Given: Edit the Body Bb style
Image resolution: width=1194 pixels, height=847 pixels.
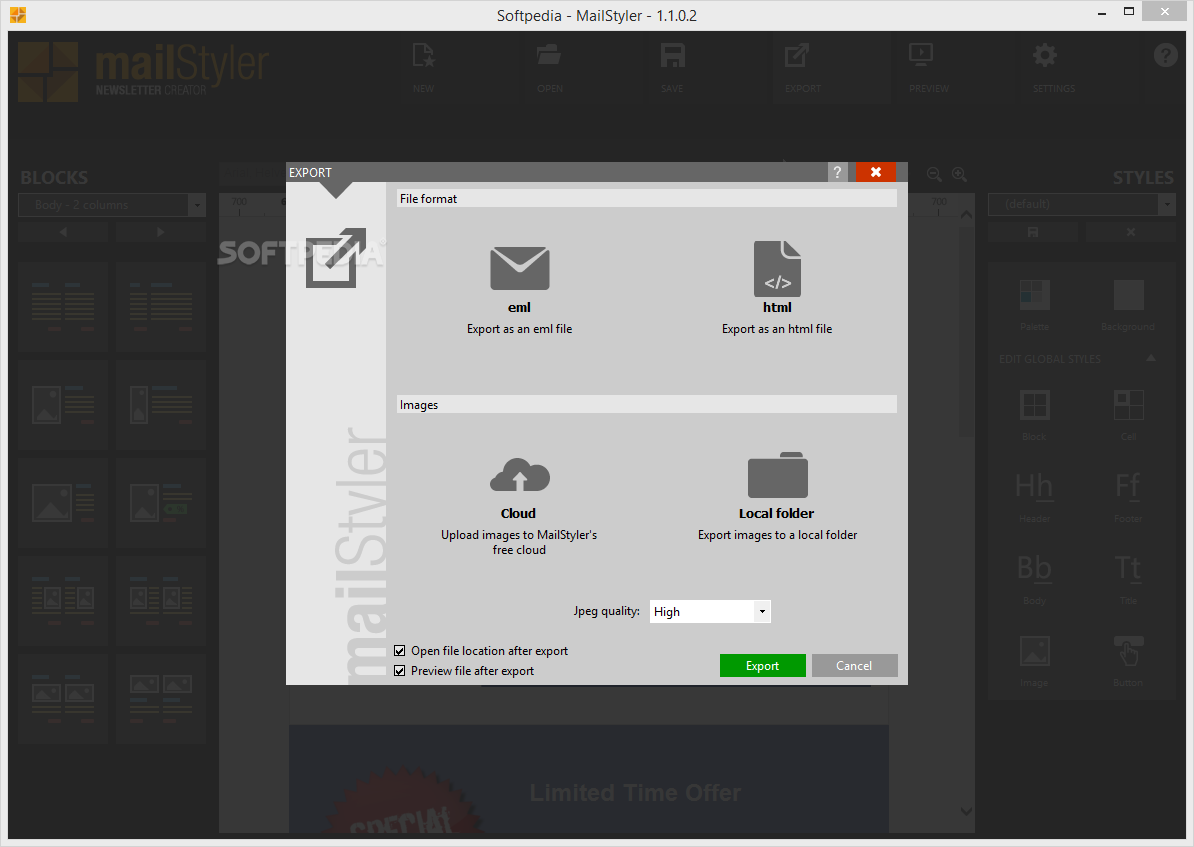Looking at the screenshot, I should pos(1034,579).
